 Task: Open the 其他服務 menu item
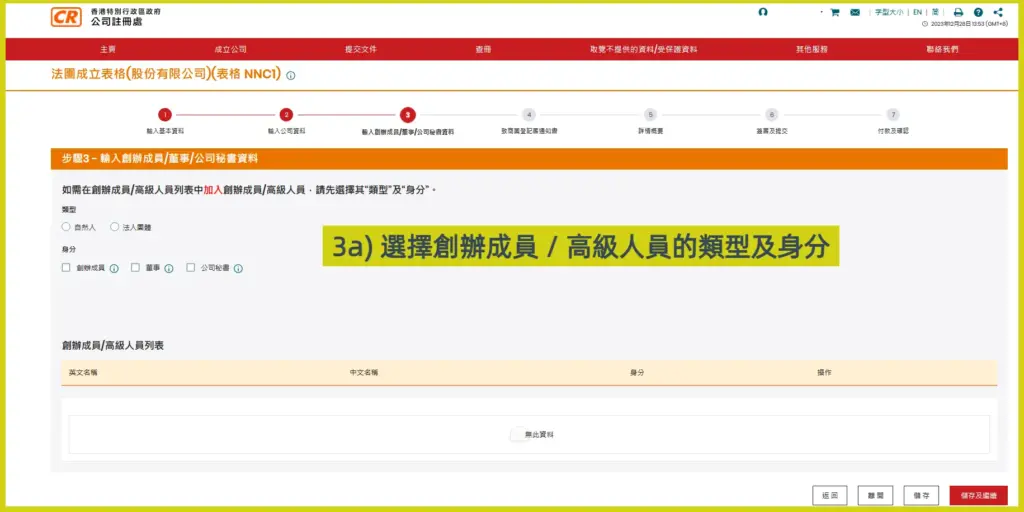(811, 49)
